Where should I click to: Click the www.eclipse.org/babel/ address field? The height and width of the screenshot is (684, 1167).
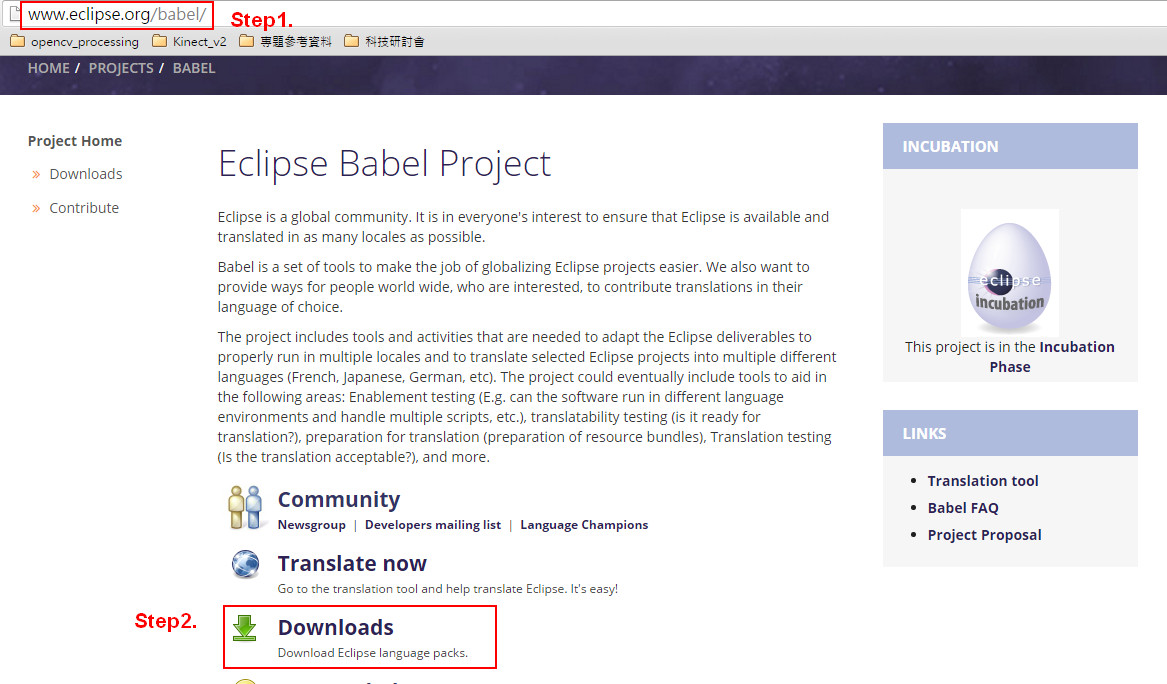pos(117,14)
